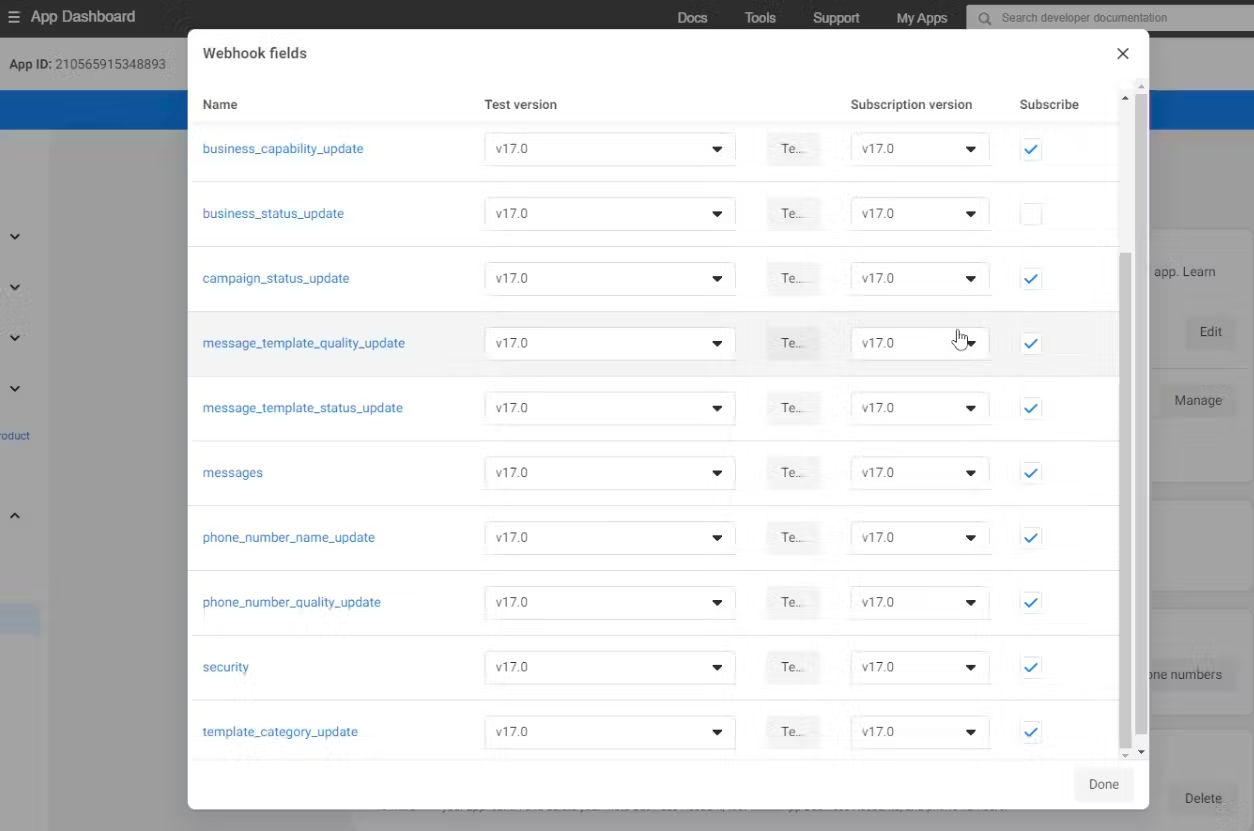
Task: Uncheck subscribe for security
Action: pyautogui.click(x=1031, y=667)
